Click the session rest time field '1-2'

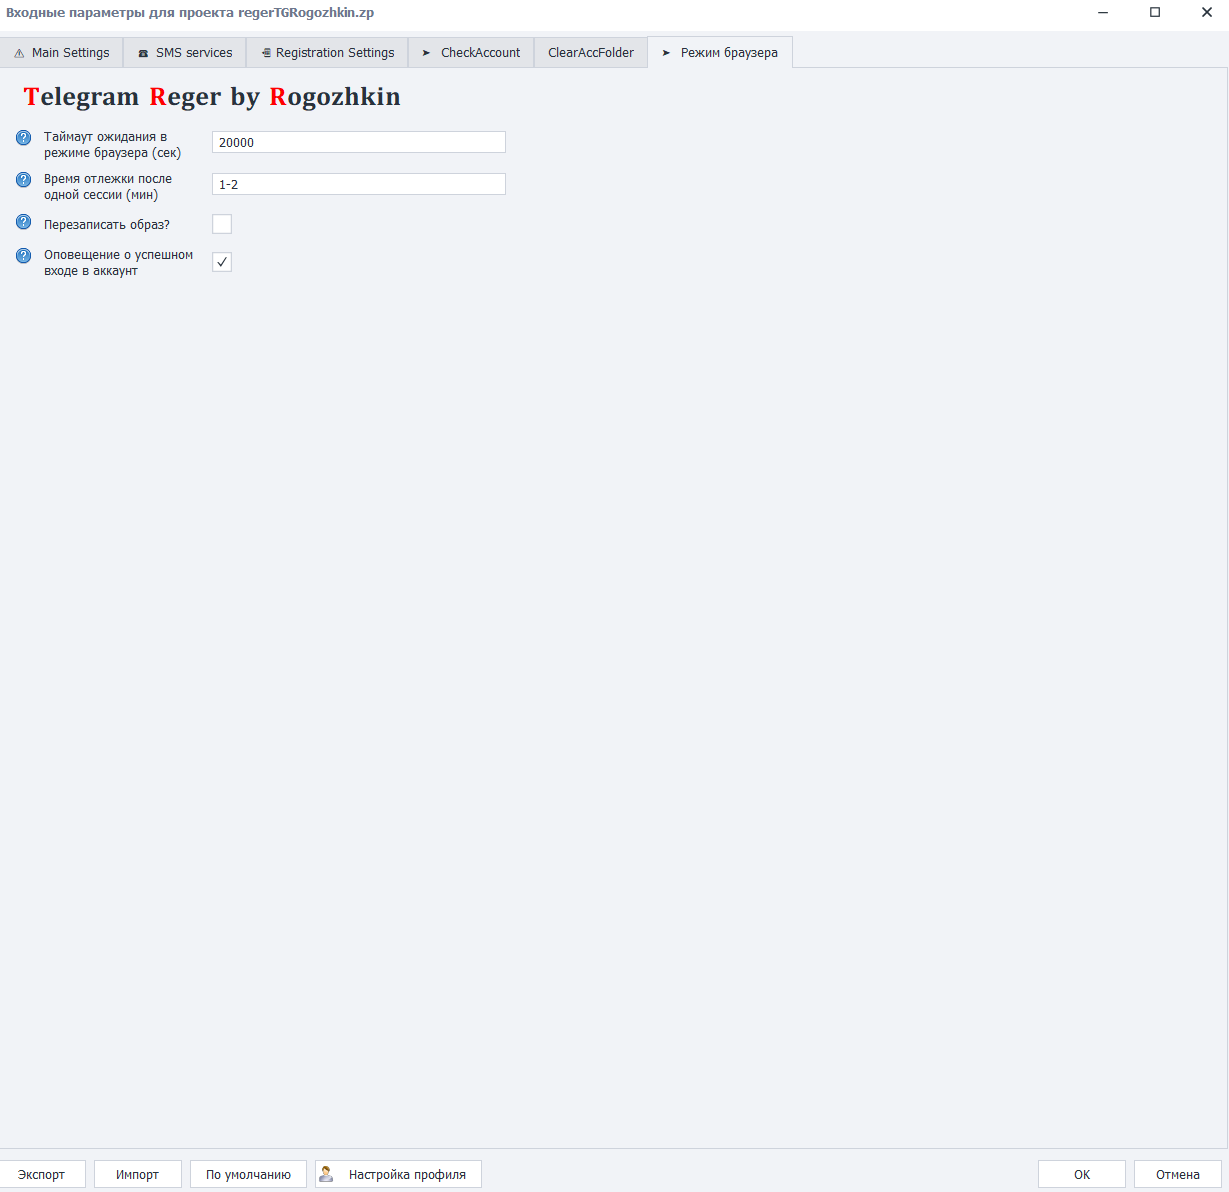359,184
